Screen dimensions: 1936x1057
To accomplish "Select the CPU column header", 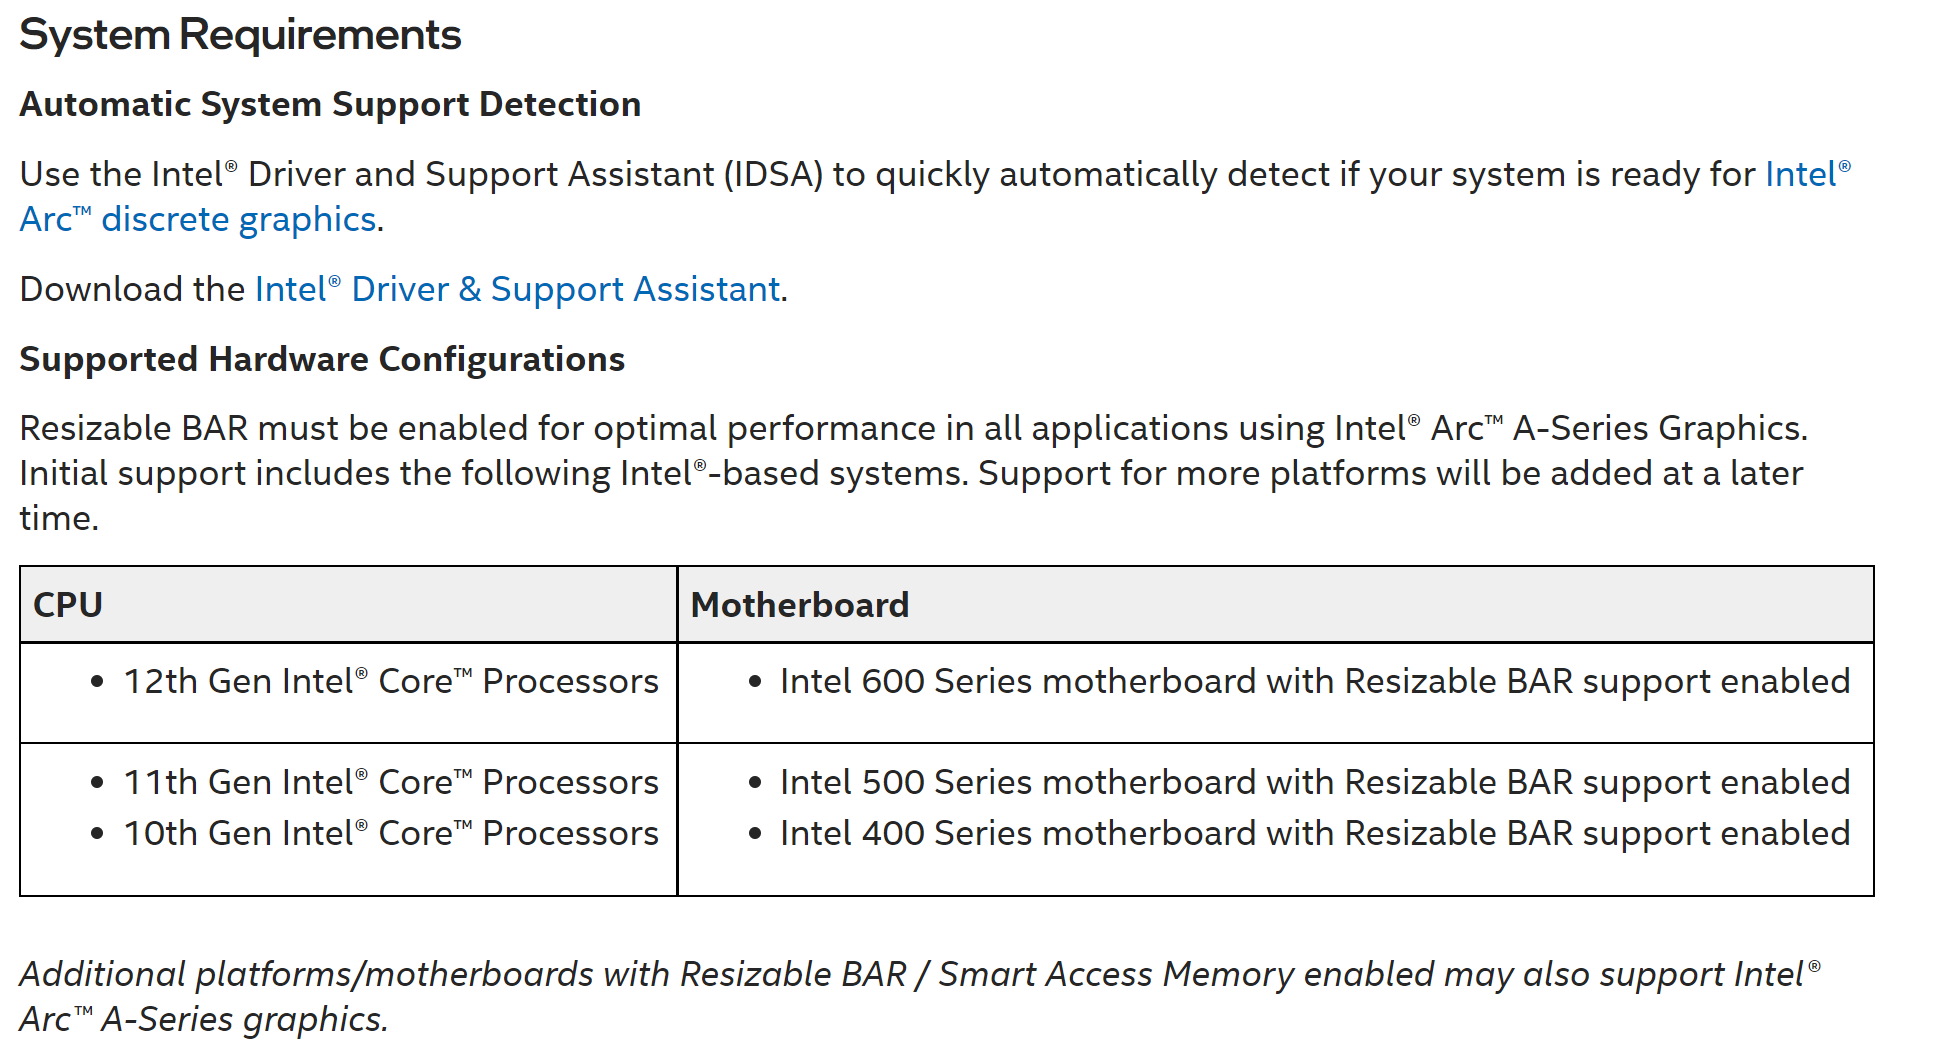I will tap(68, 605).
